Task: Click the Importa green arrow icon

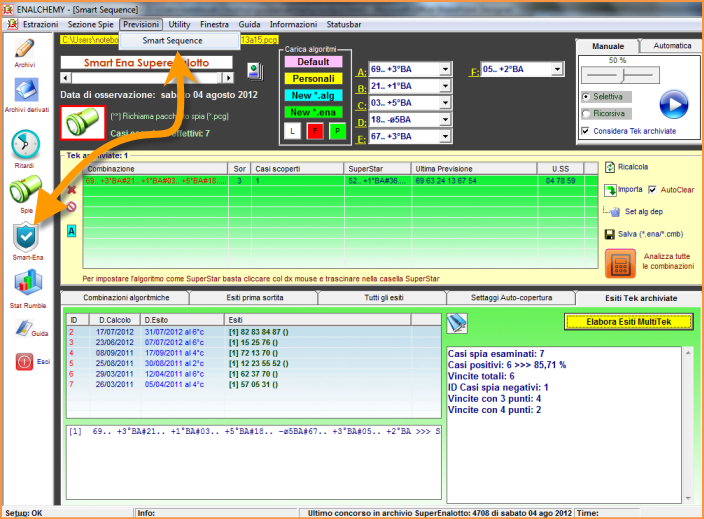Action: click(x=610, y=190)
